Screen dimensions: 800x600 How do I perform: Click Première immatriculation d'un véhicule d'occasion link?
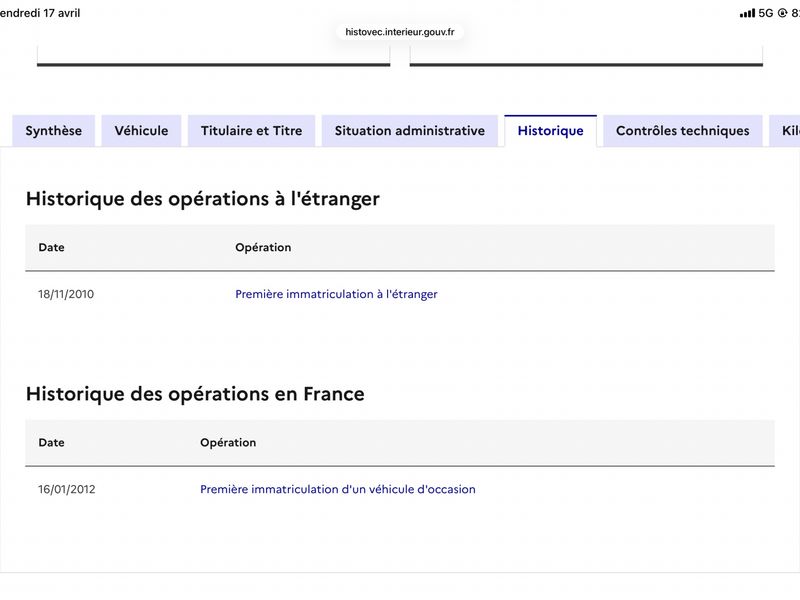click(338, 489)
